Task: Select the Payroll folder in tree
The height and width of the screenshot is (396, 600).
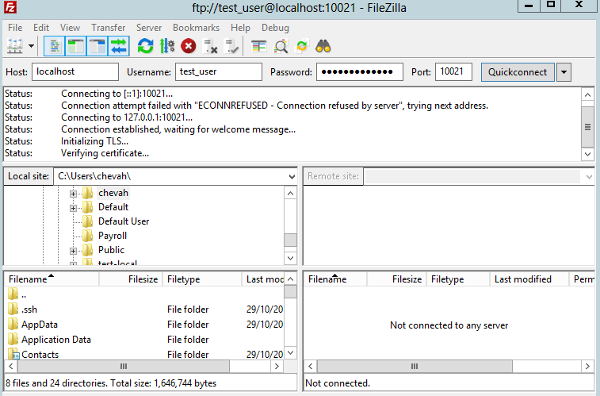Action: 112,236
